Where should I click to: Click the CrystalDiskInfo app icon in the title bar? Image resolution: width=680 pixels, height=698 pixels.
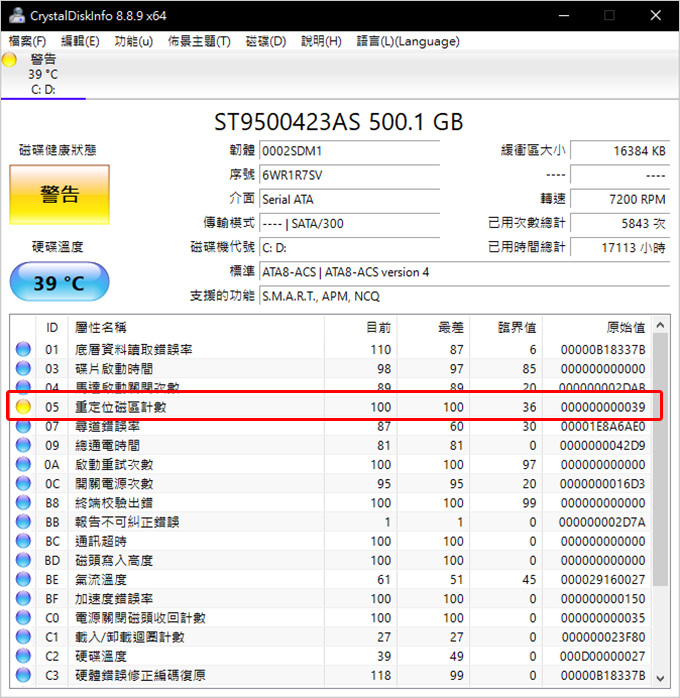(x=17, y=15)
